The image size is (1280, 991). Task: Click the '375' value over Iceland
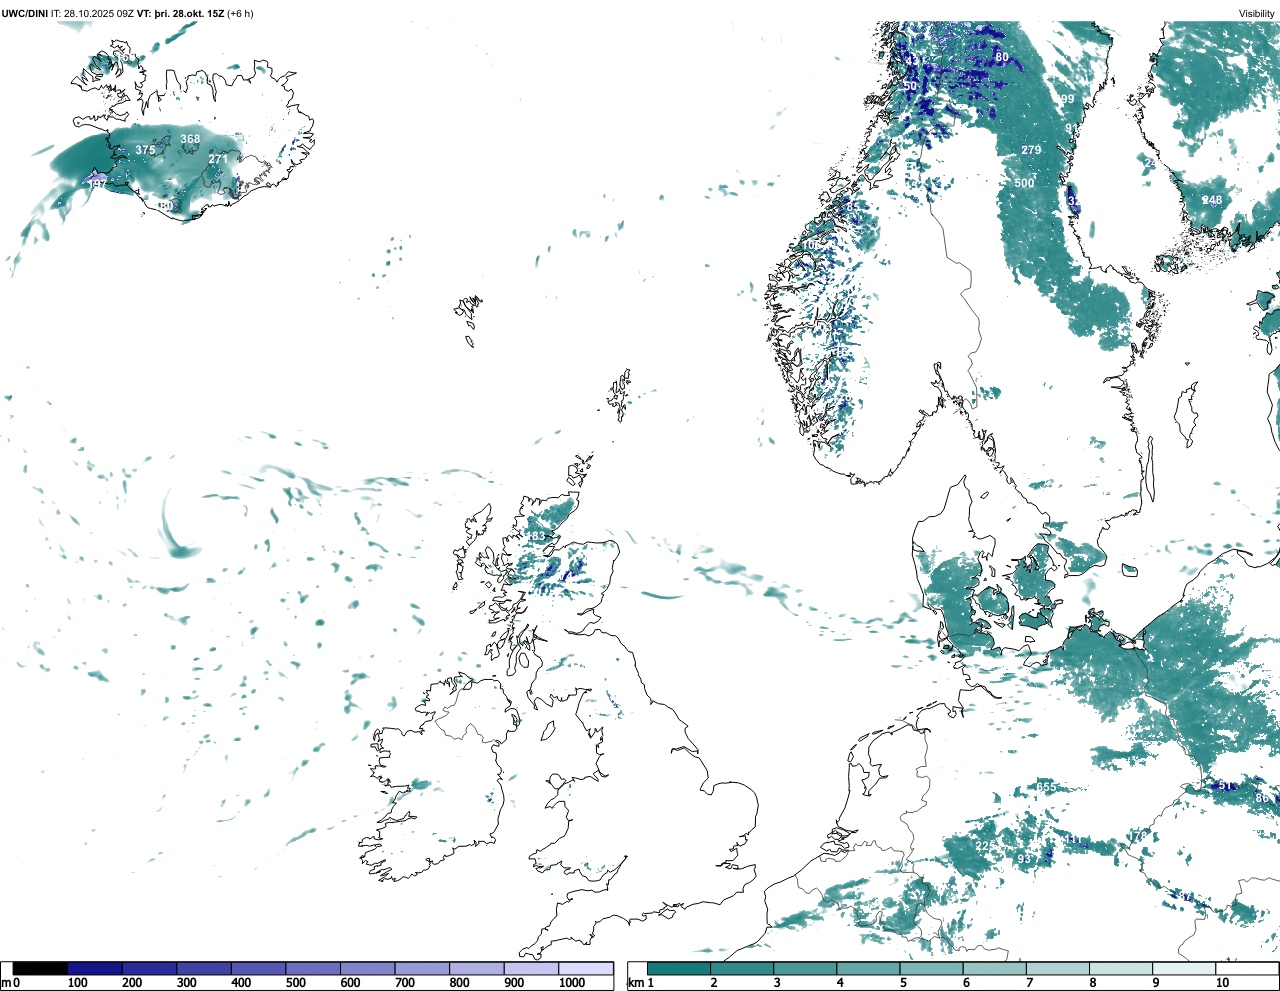145,150
